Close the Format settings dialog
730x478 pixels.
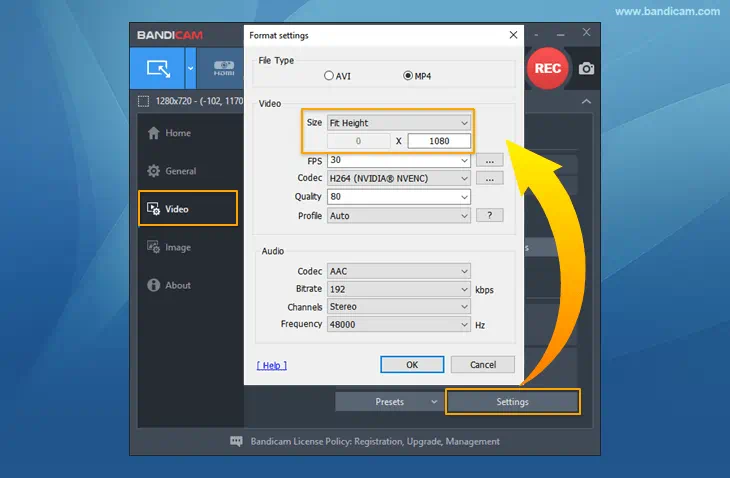[x=513, y=35]
